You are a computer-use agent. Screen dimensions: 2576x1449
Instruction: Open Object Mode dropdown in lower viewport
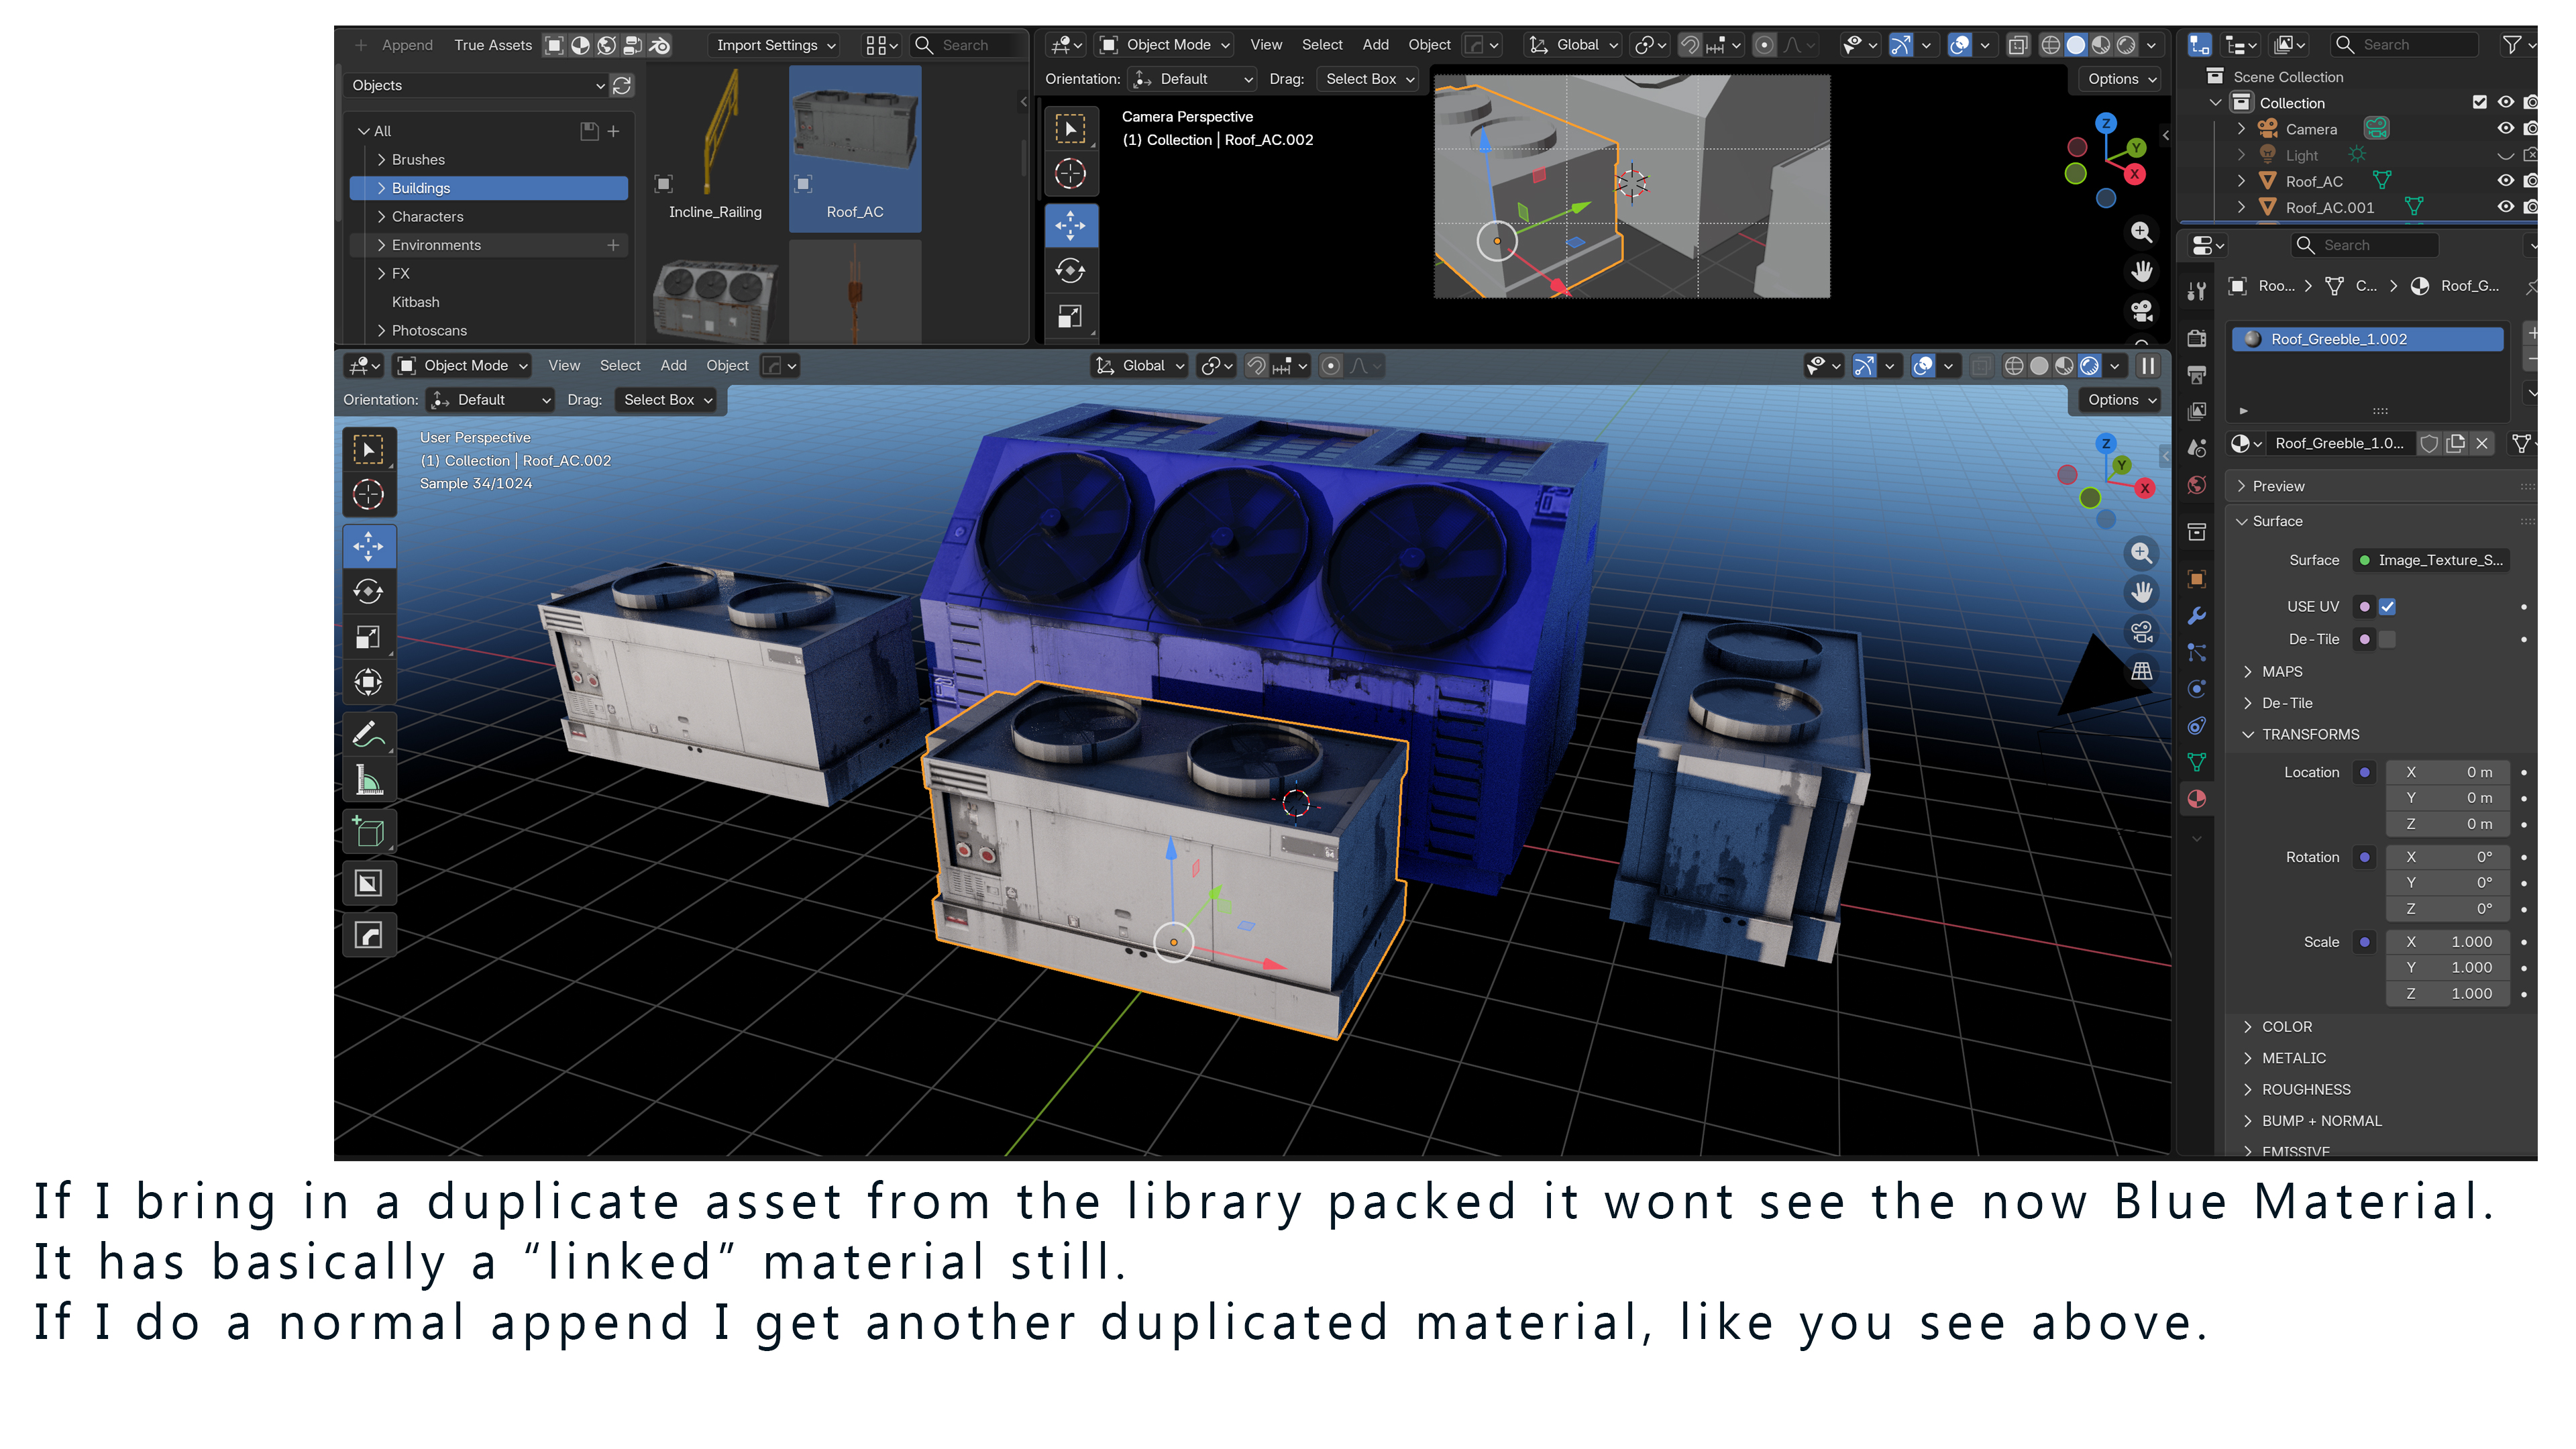coord(463,366)
